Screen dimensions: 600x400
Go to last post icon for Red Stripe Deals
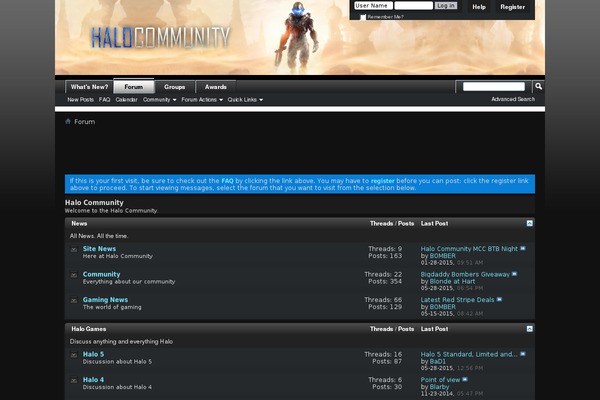click(499, 300)
